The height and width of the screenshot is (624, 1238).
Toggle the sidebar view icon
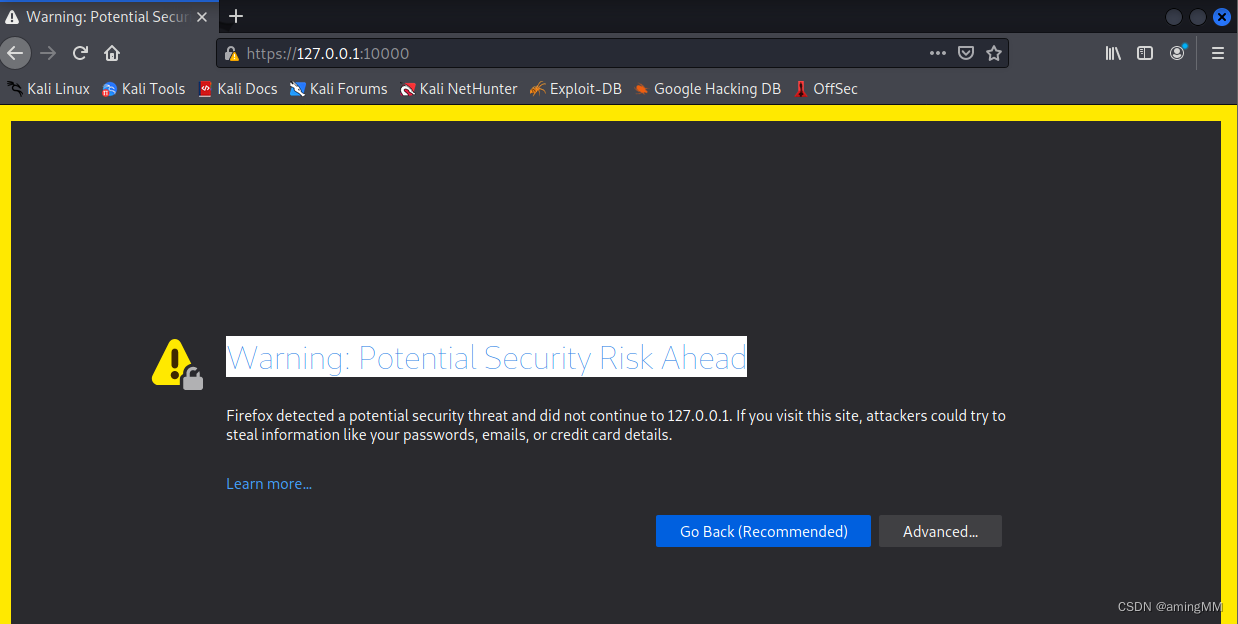pyautogui.click(x=1145, y=53)
